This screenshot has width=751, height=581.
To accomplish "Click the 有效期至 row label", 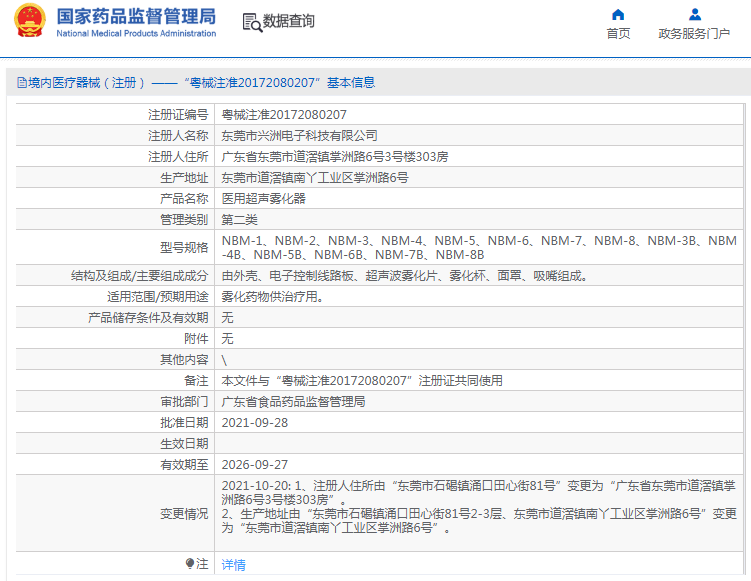I will (x=184, y=465).
